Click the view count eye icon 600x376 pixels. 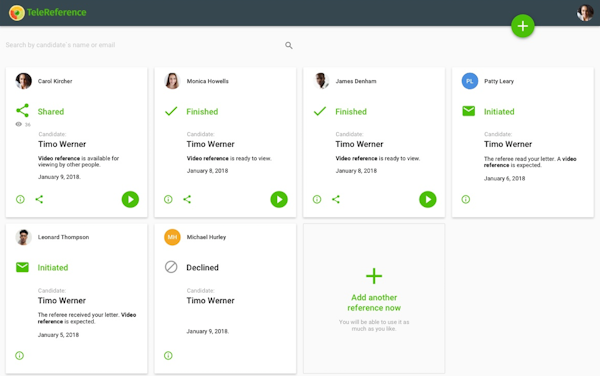[18, 124]
